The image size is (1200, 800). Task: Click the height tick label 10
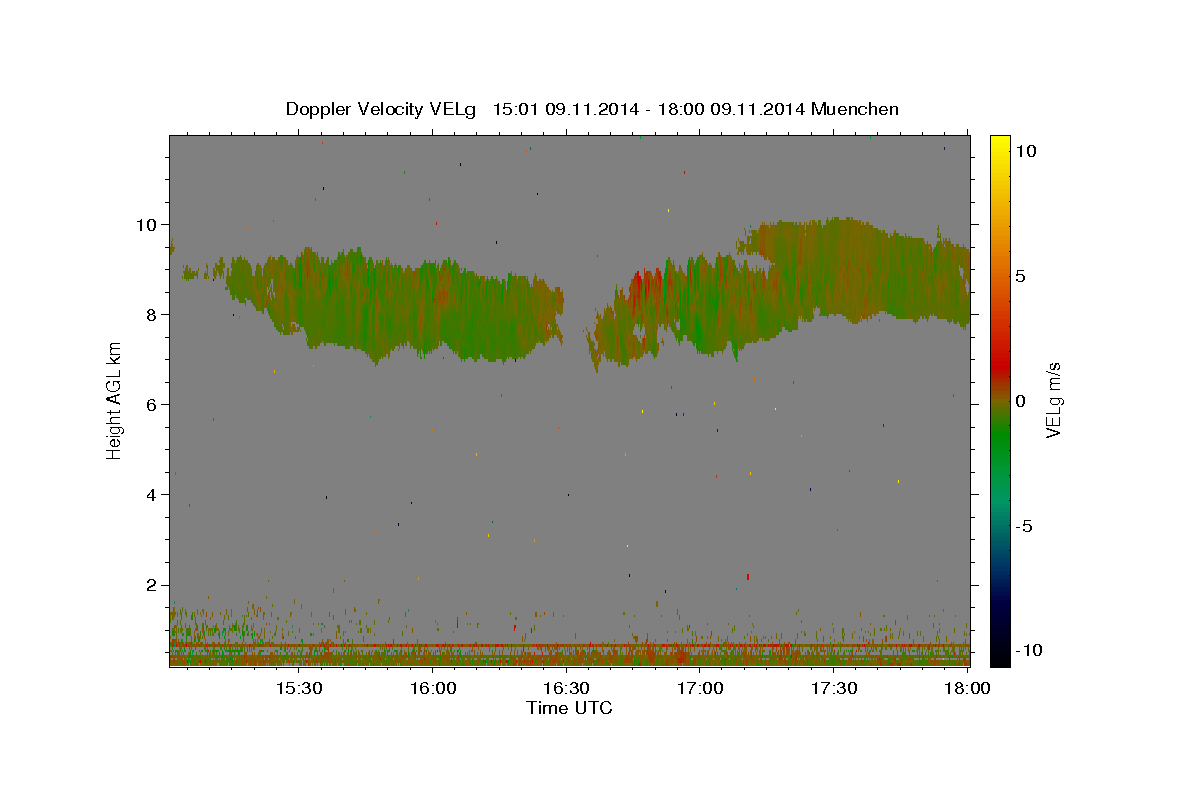tap(146, 224)
